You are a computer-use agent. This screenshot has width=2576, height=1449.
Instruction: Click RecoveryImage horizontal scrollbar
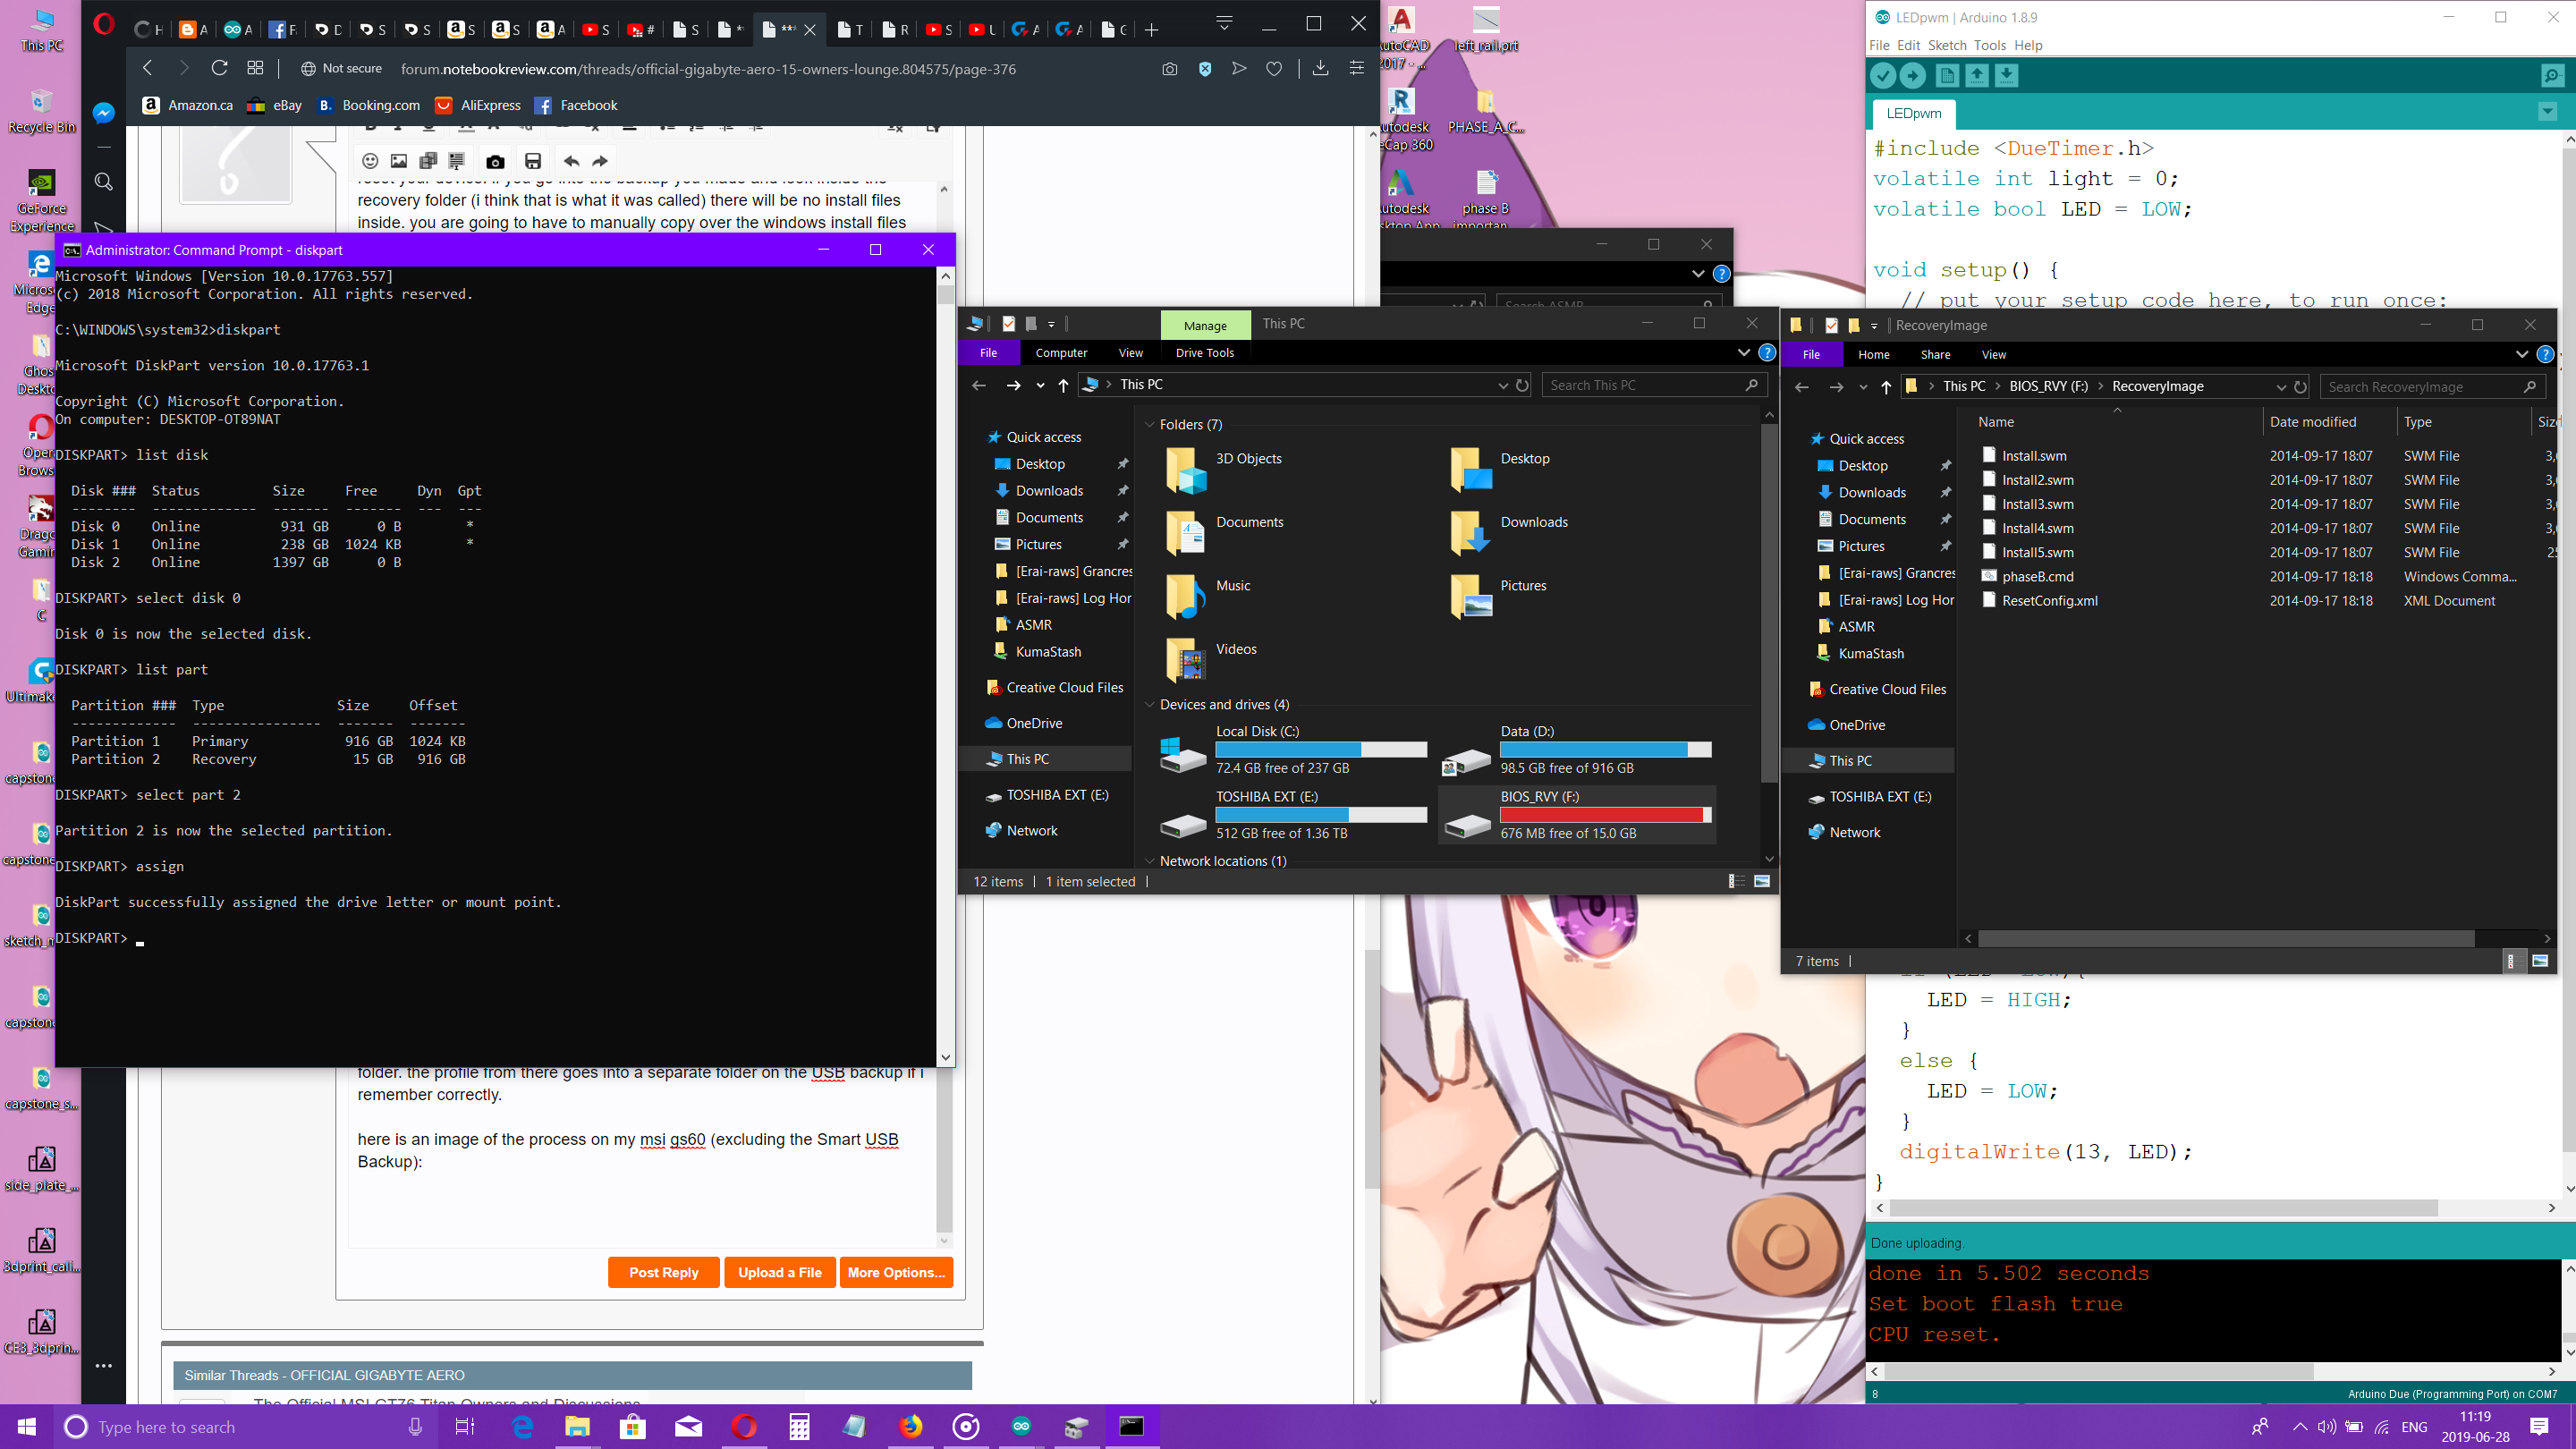(x=2225, y=938)
